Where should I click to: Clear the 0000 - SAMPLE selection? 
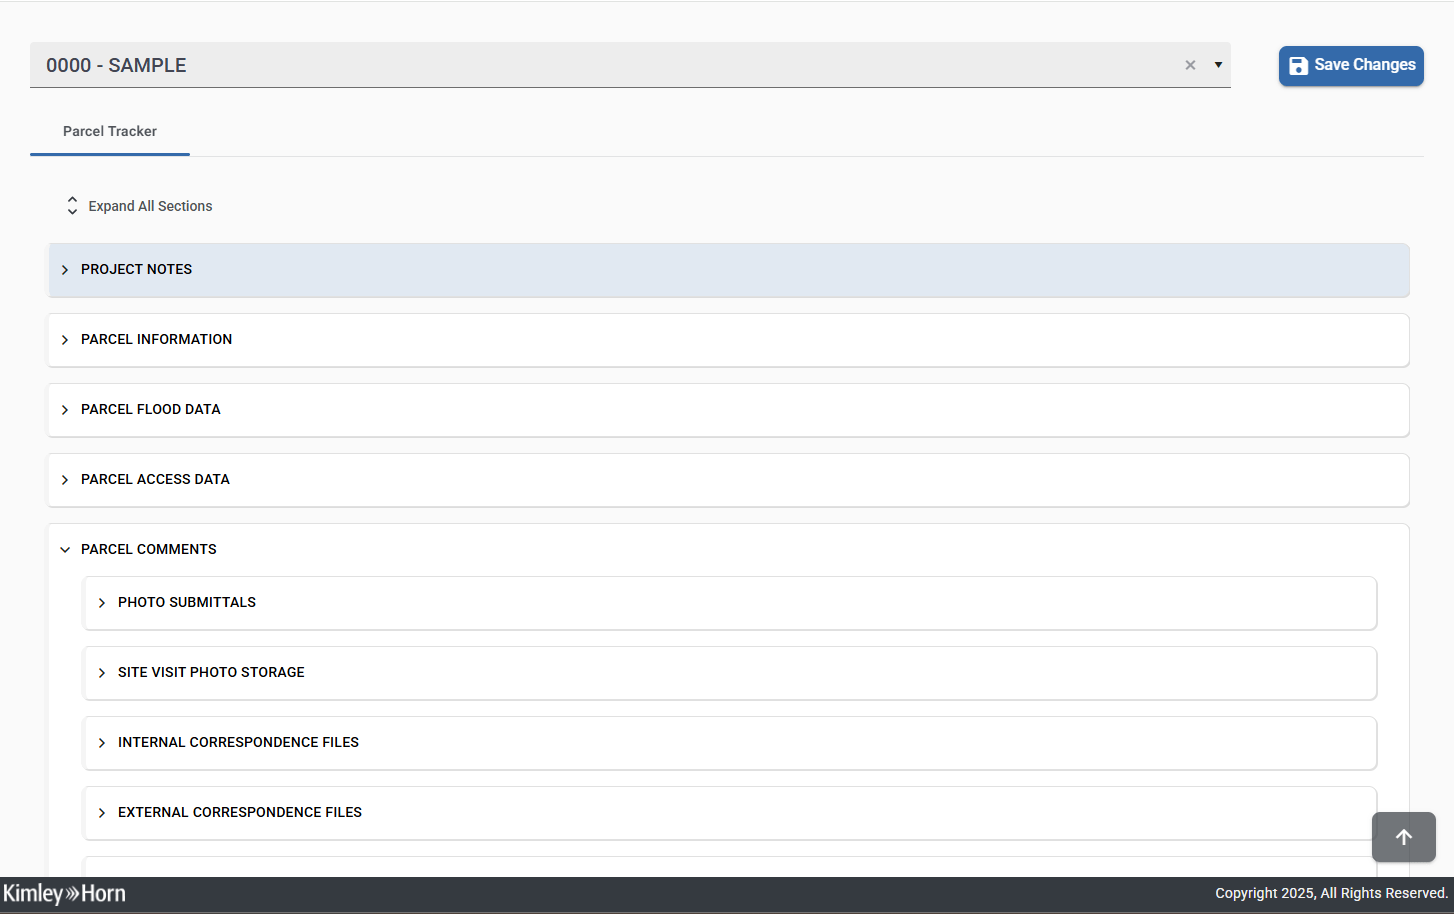coord(1190,65)
